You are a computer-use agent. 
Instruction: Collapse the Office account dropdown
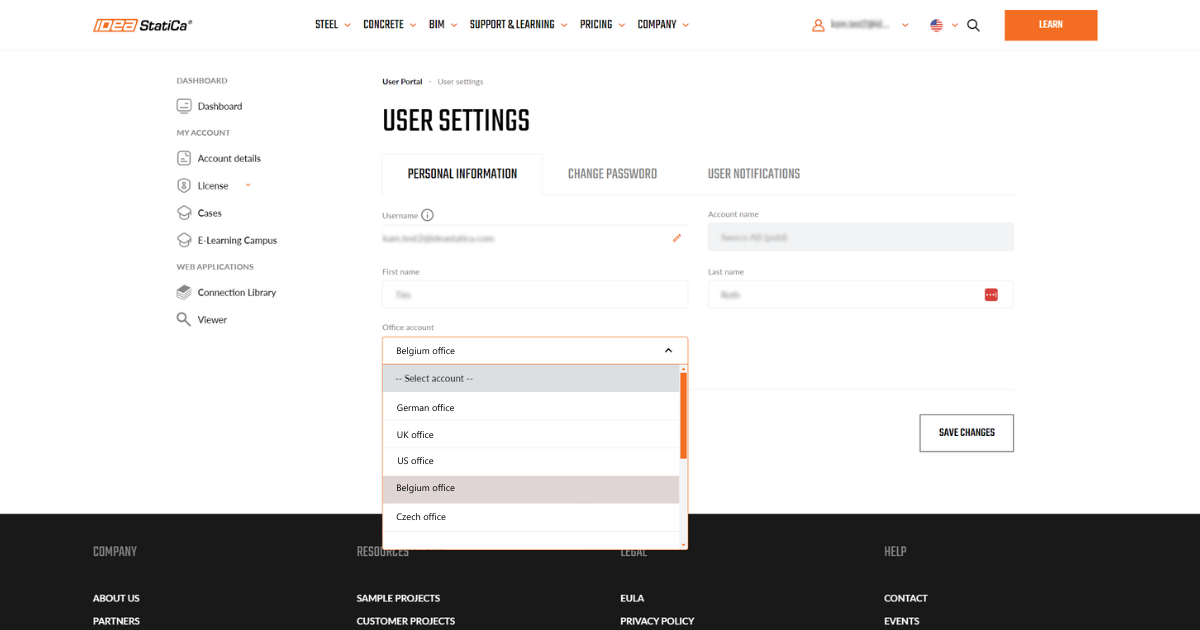[668, 351]
